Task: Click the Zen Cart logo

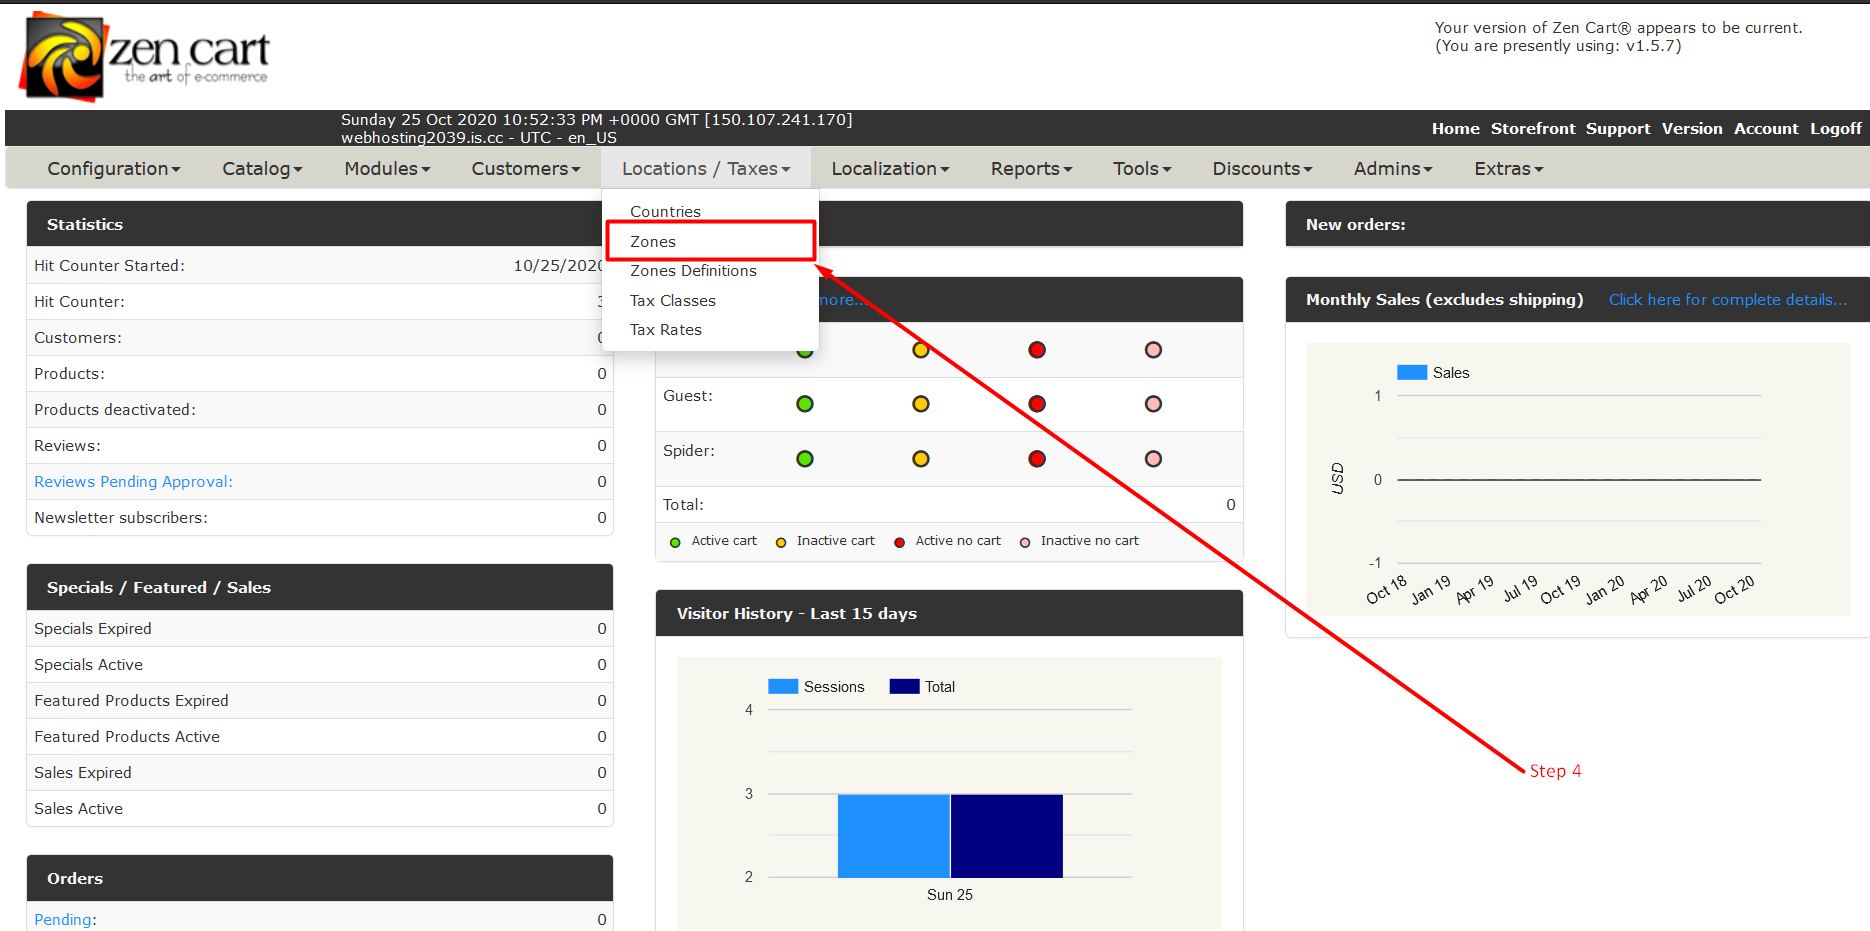Action: pos(145,57)
